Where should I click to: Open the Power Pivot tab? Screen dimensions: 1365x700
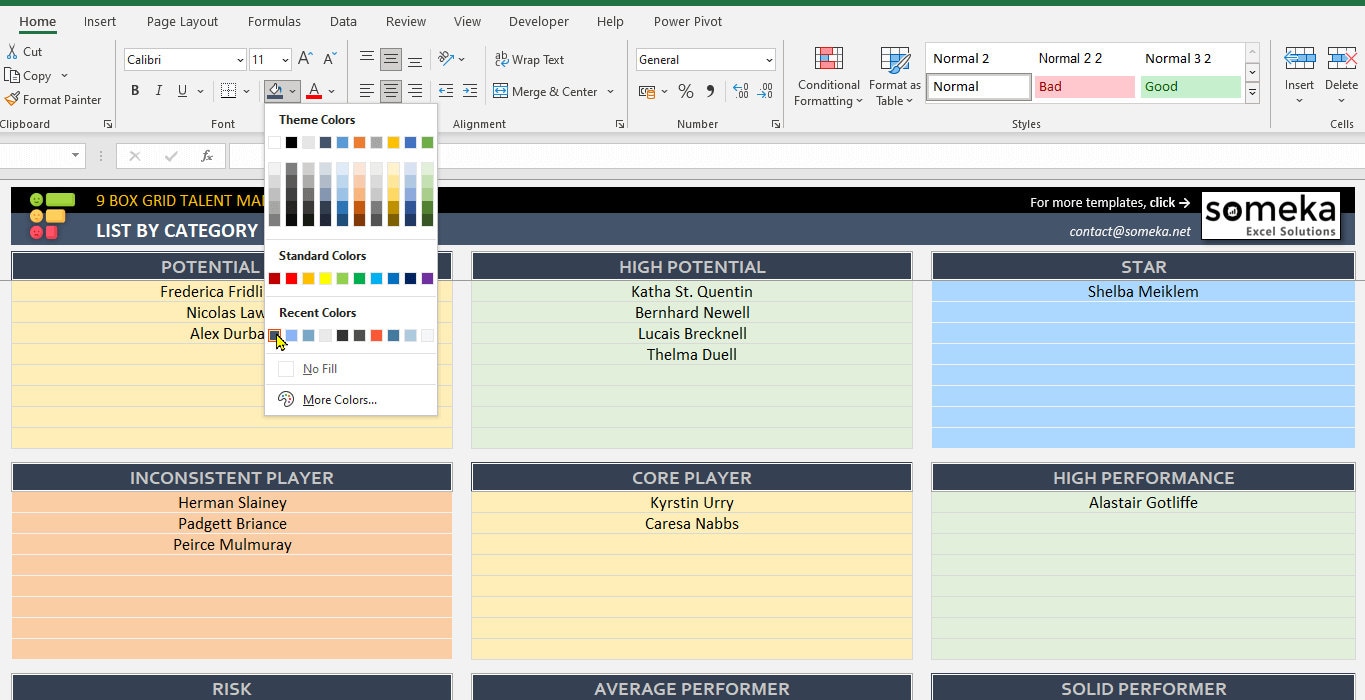pyautogui.click(x=687, y=21)
